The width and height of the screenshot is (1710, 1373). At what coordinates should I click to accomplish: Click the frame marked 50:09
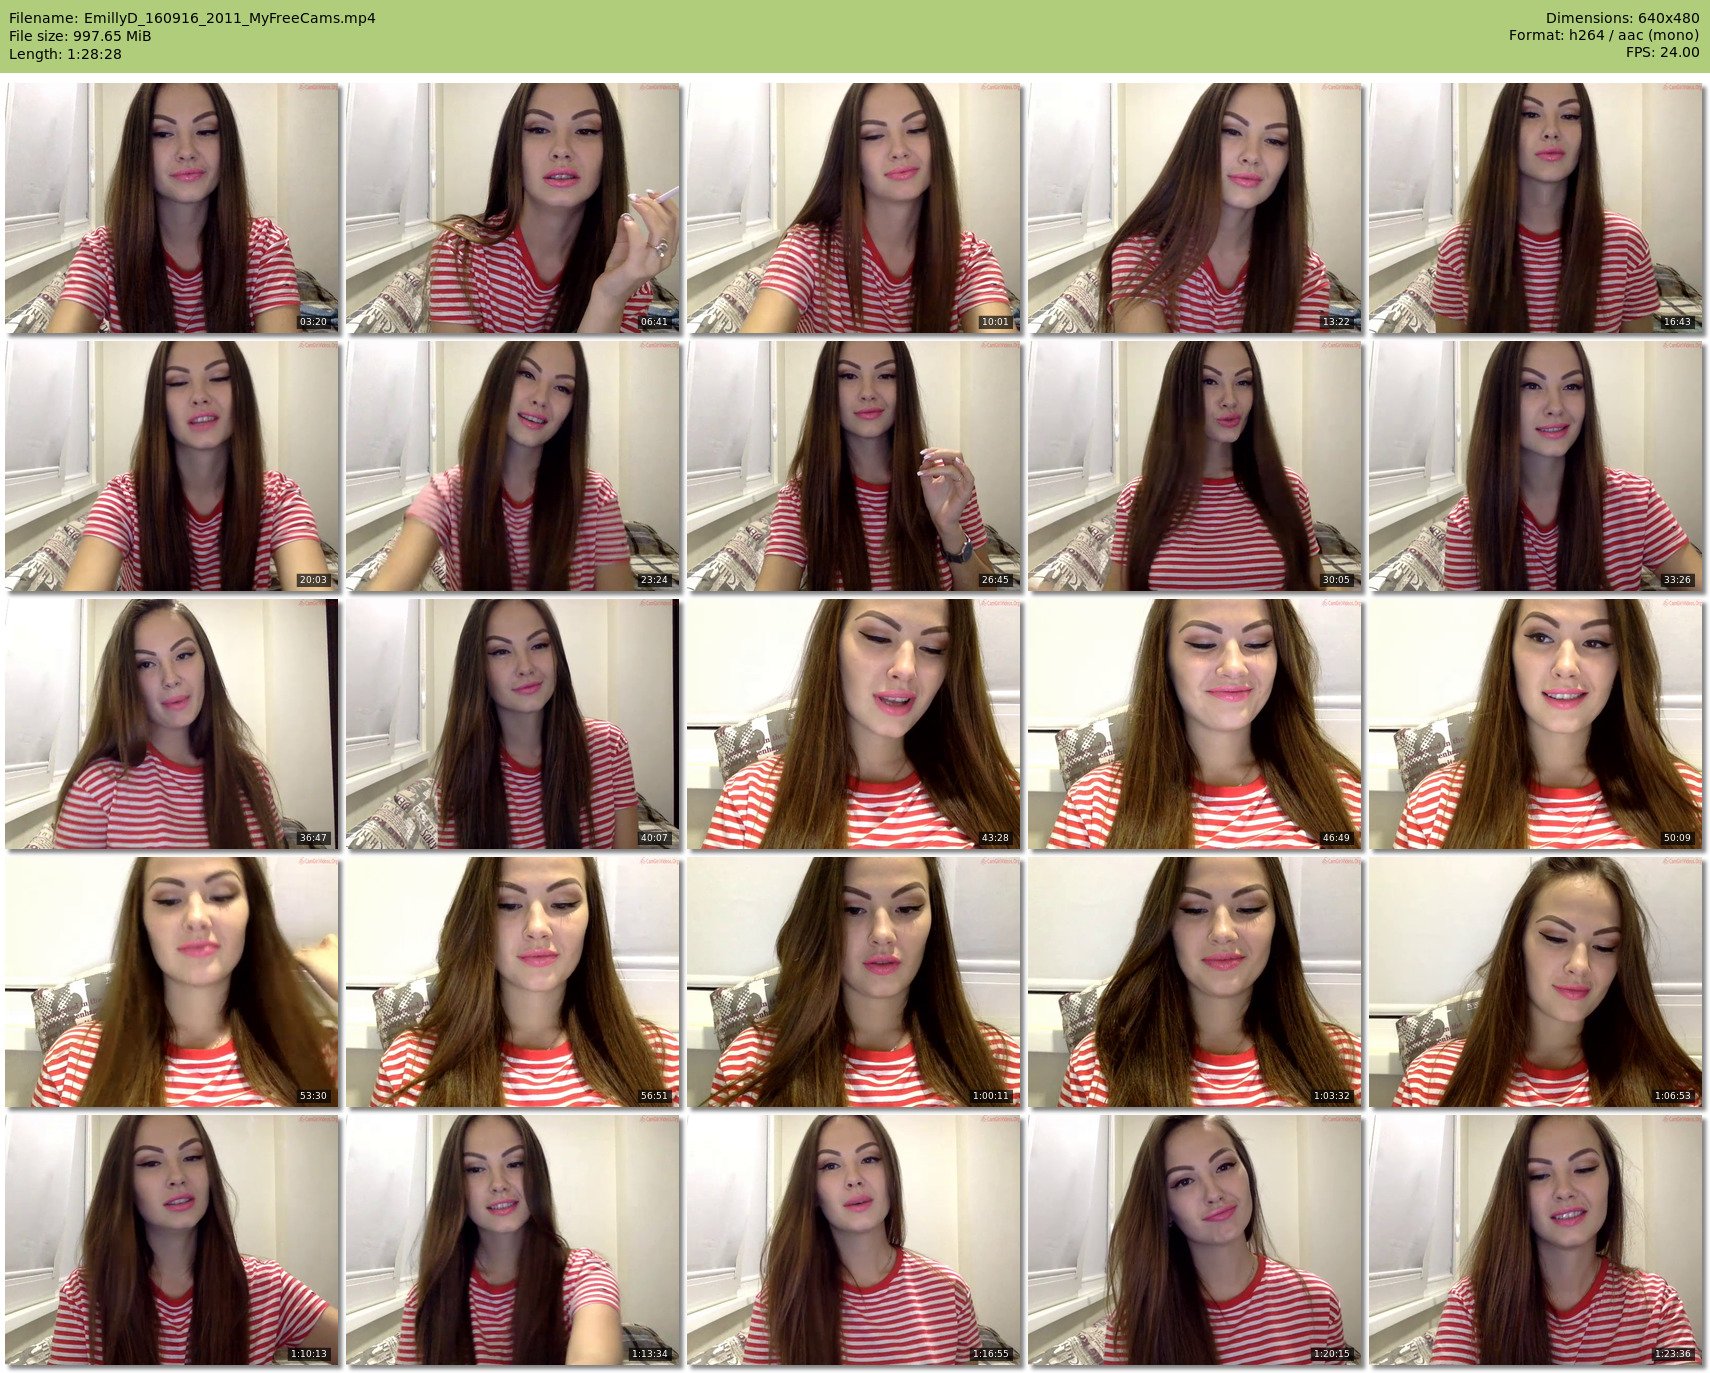pos(1535,724)
